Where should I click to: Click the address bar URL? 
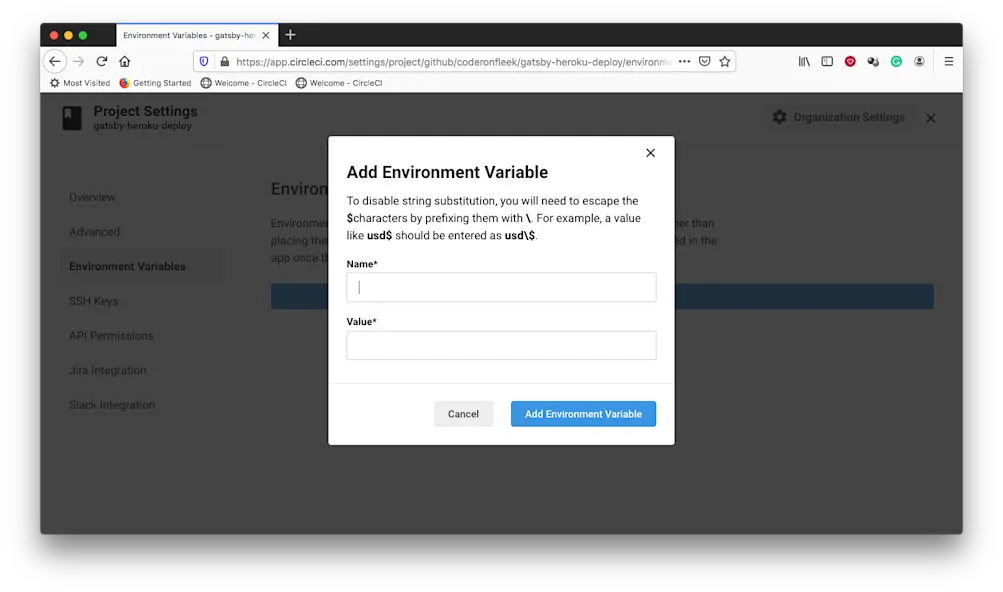coord(454,62)
